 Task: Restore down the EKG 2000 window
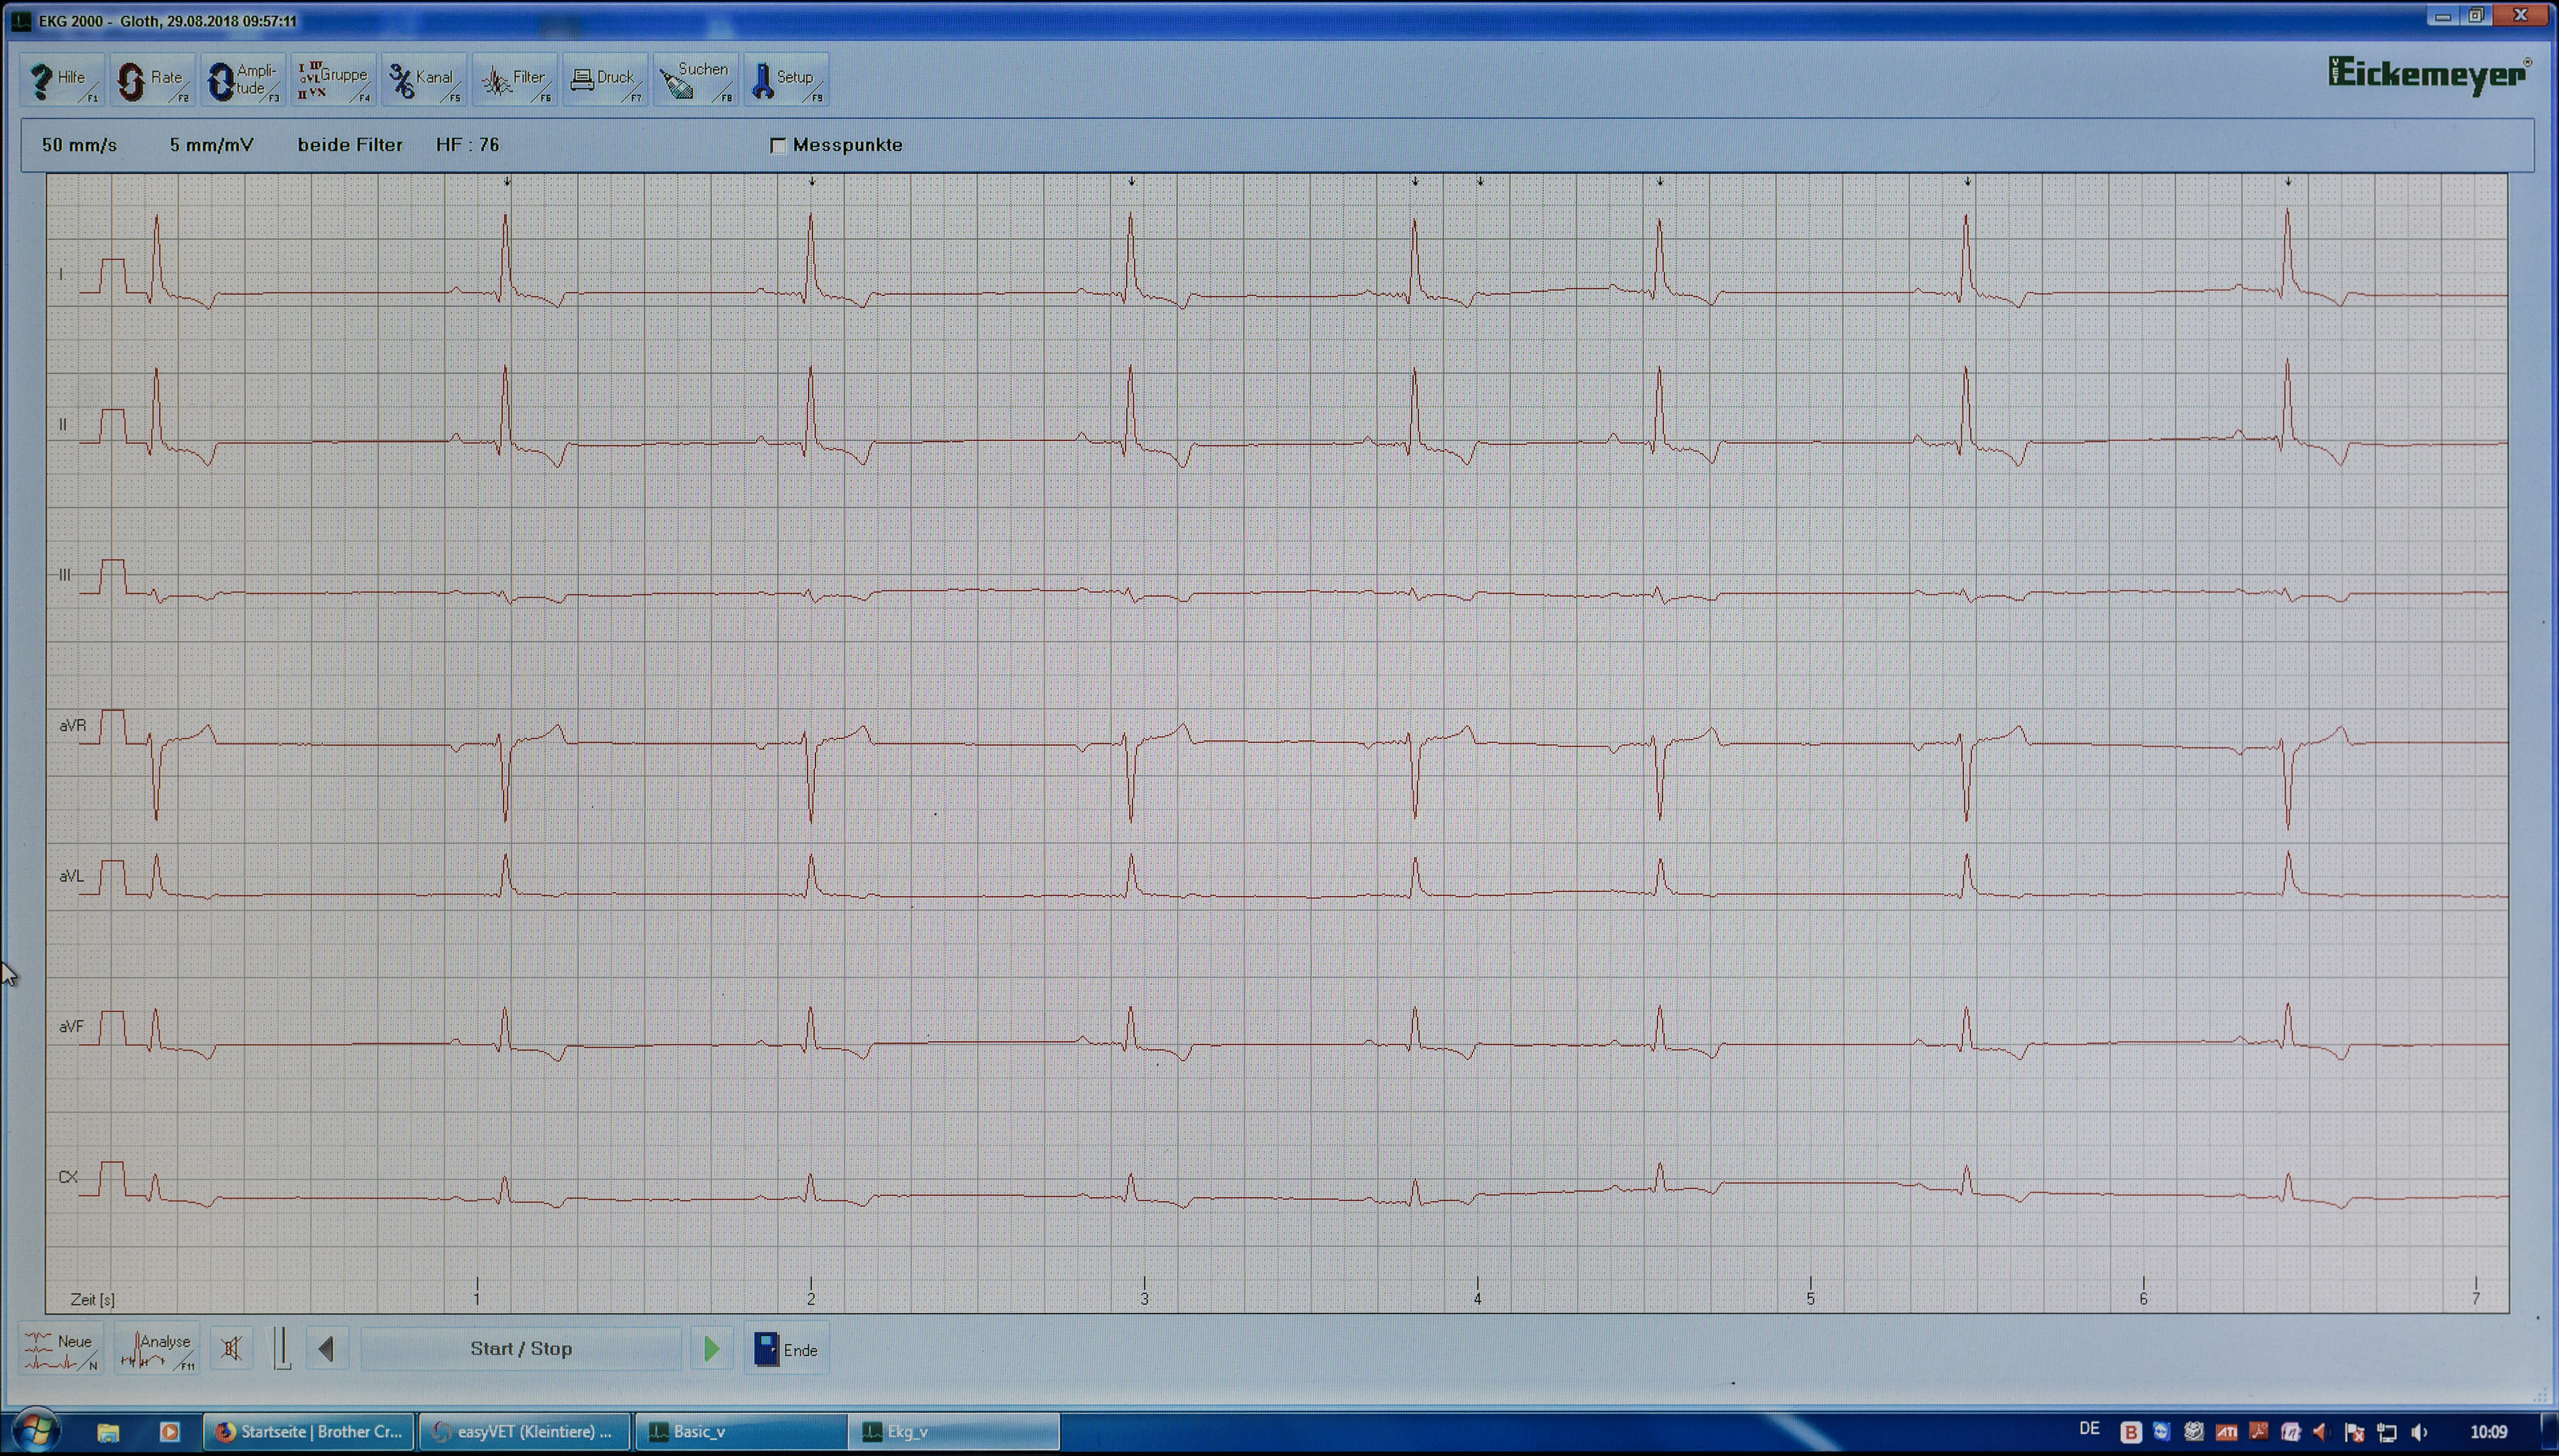2476,16
